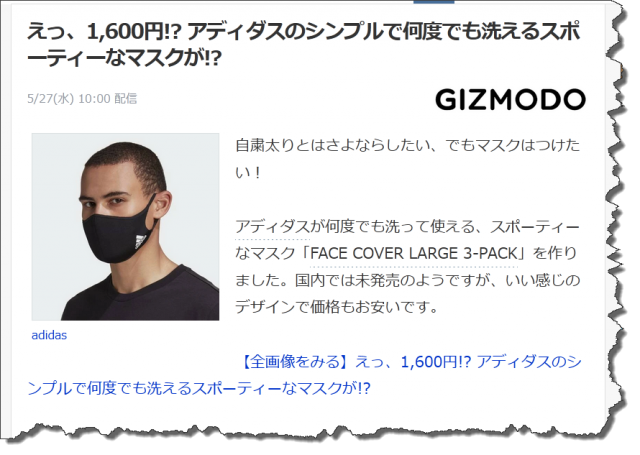The image size is (640, 455).
Task: Open the masked man product thumbnail
Action: (126, 226)
